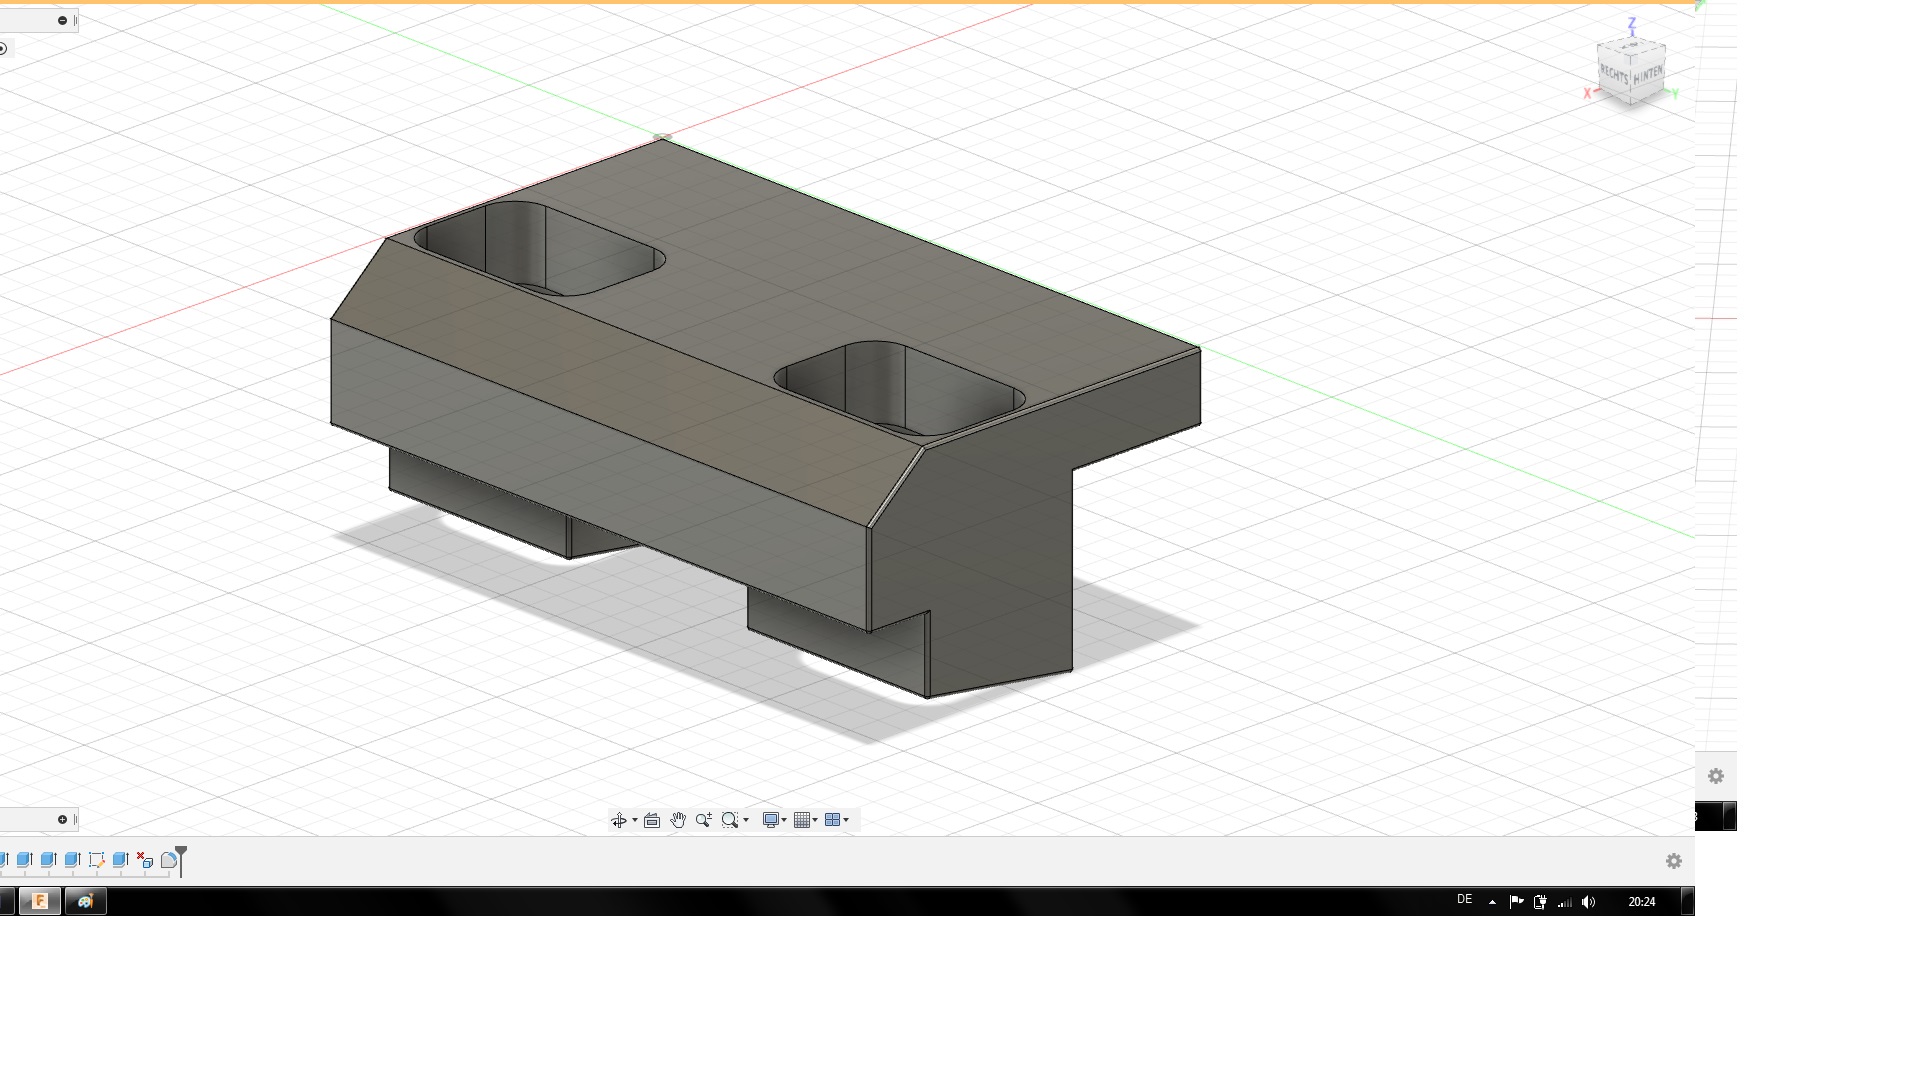Click the HINTEN face of ViewCube
The height and width of the screenshot is (1080, 1920).
[x=1648, y=74]
